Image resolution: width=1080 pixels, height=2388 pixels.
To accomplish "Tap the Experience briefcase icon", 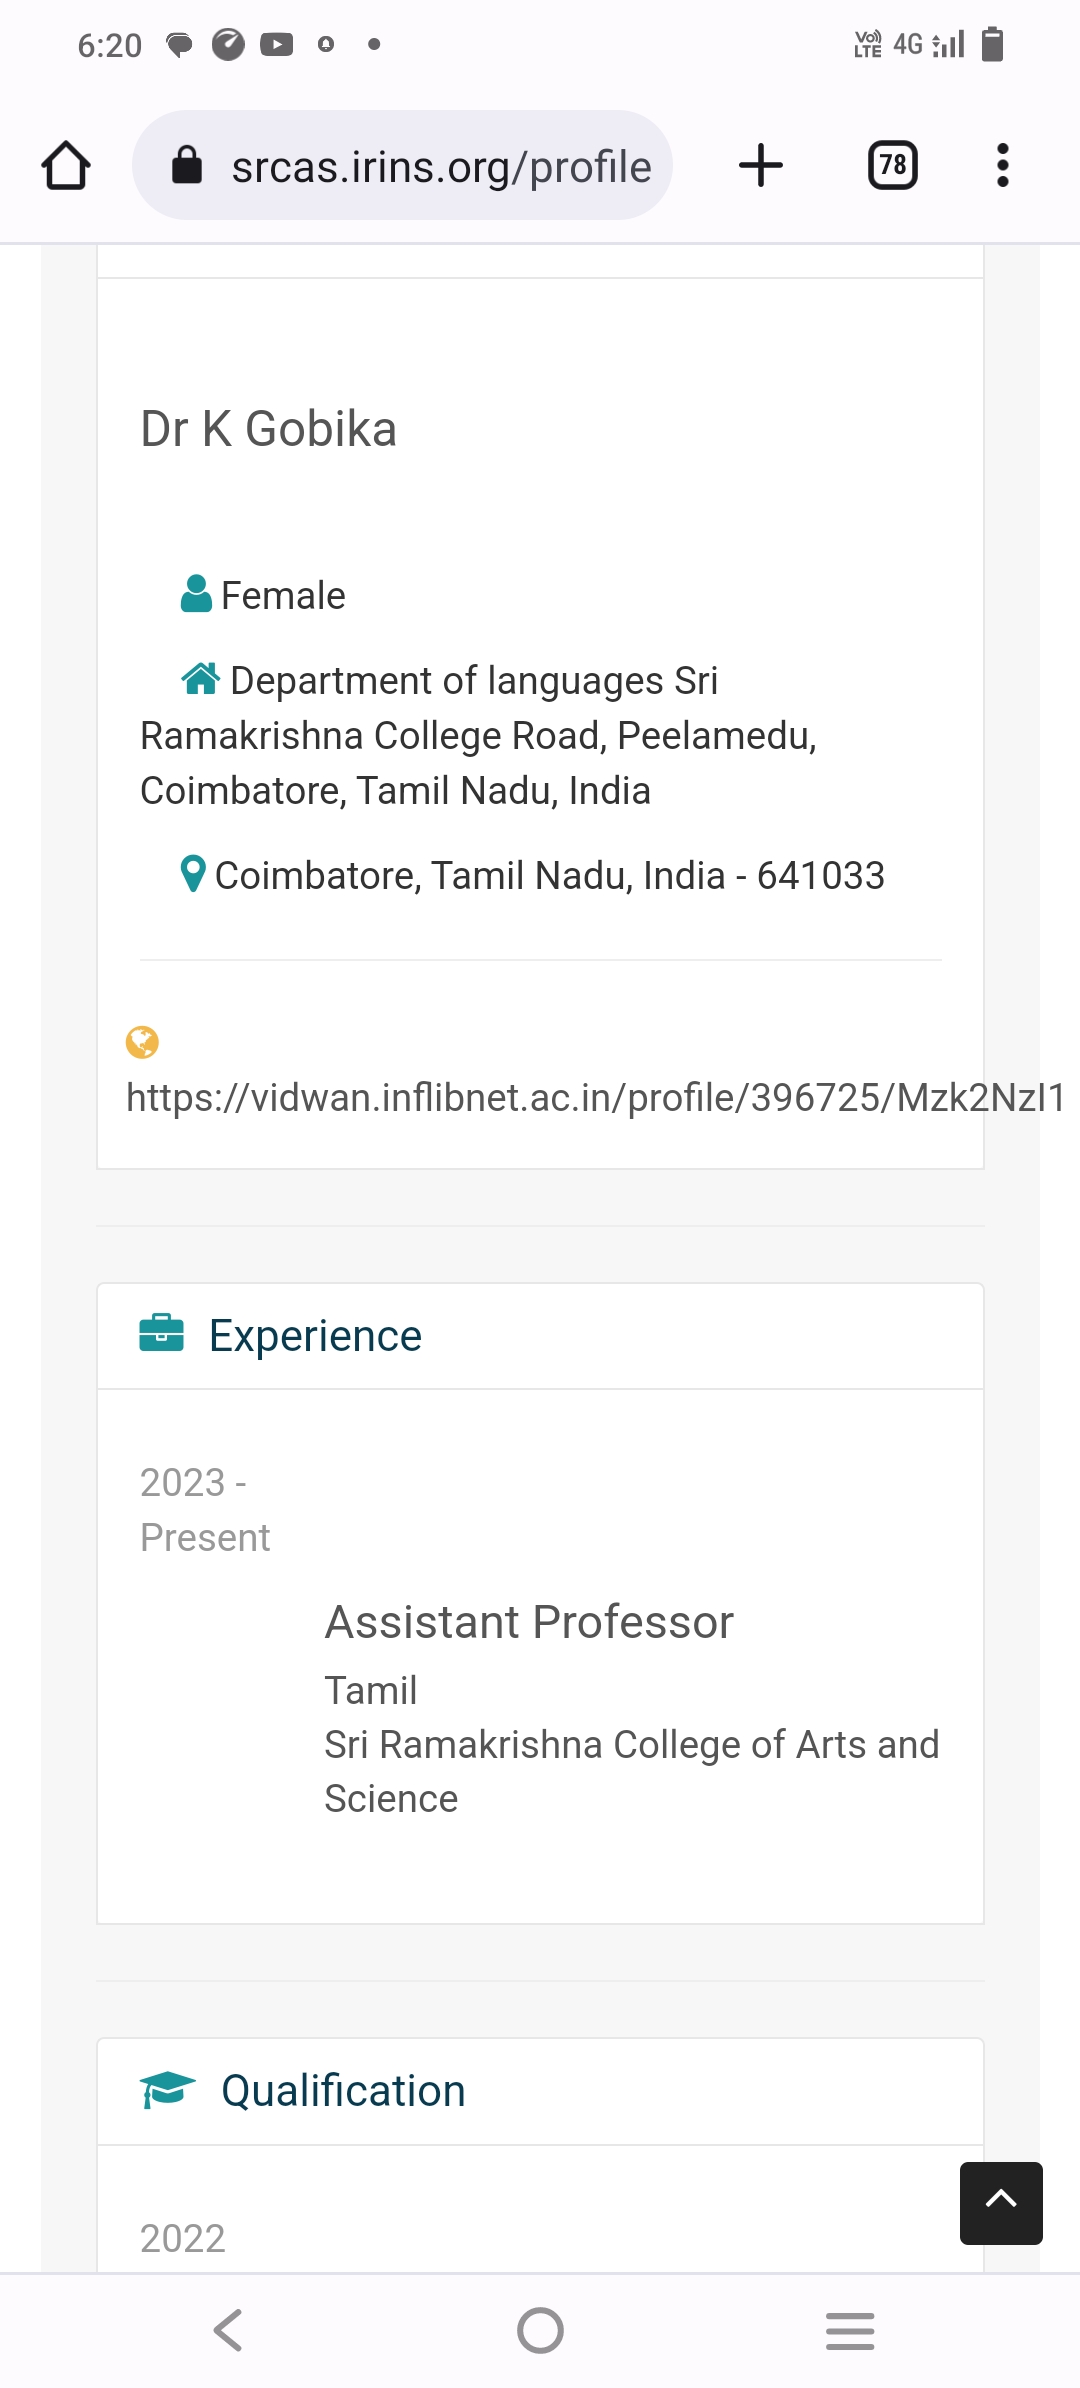I will click(162, 1334).
